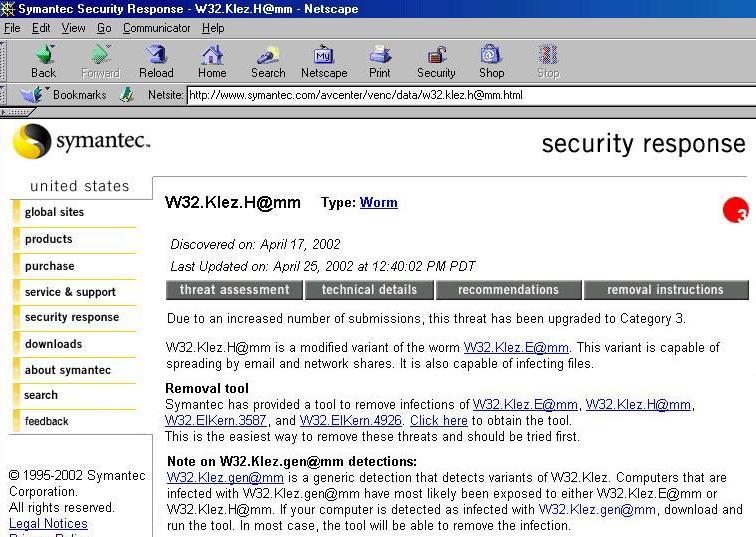Click the page location proxy icon beside Netsite
Screen dimensions: 756x537
(x=126, y=94)
